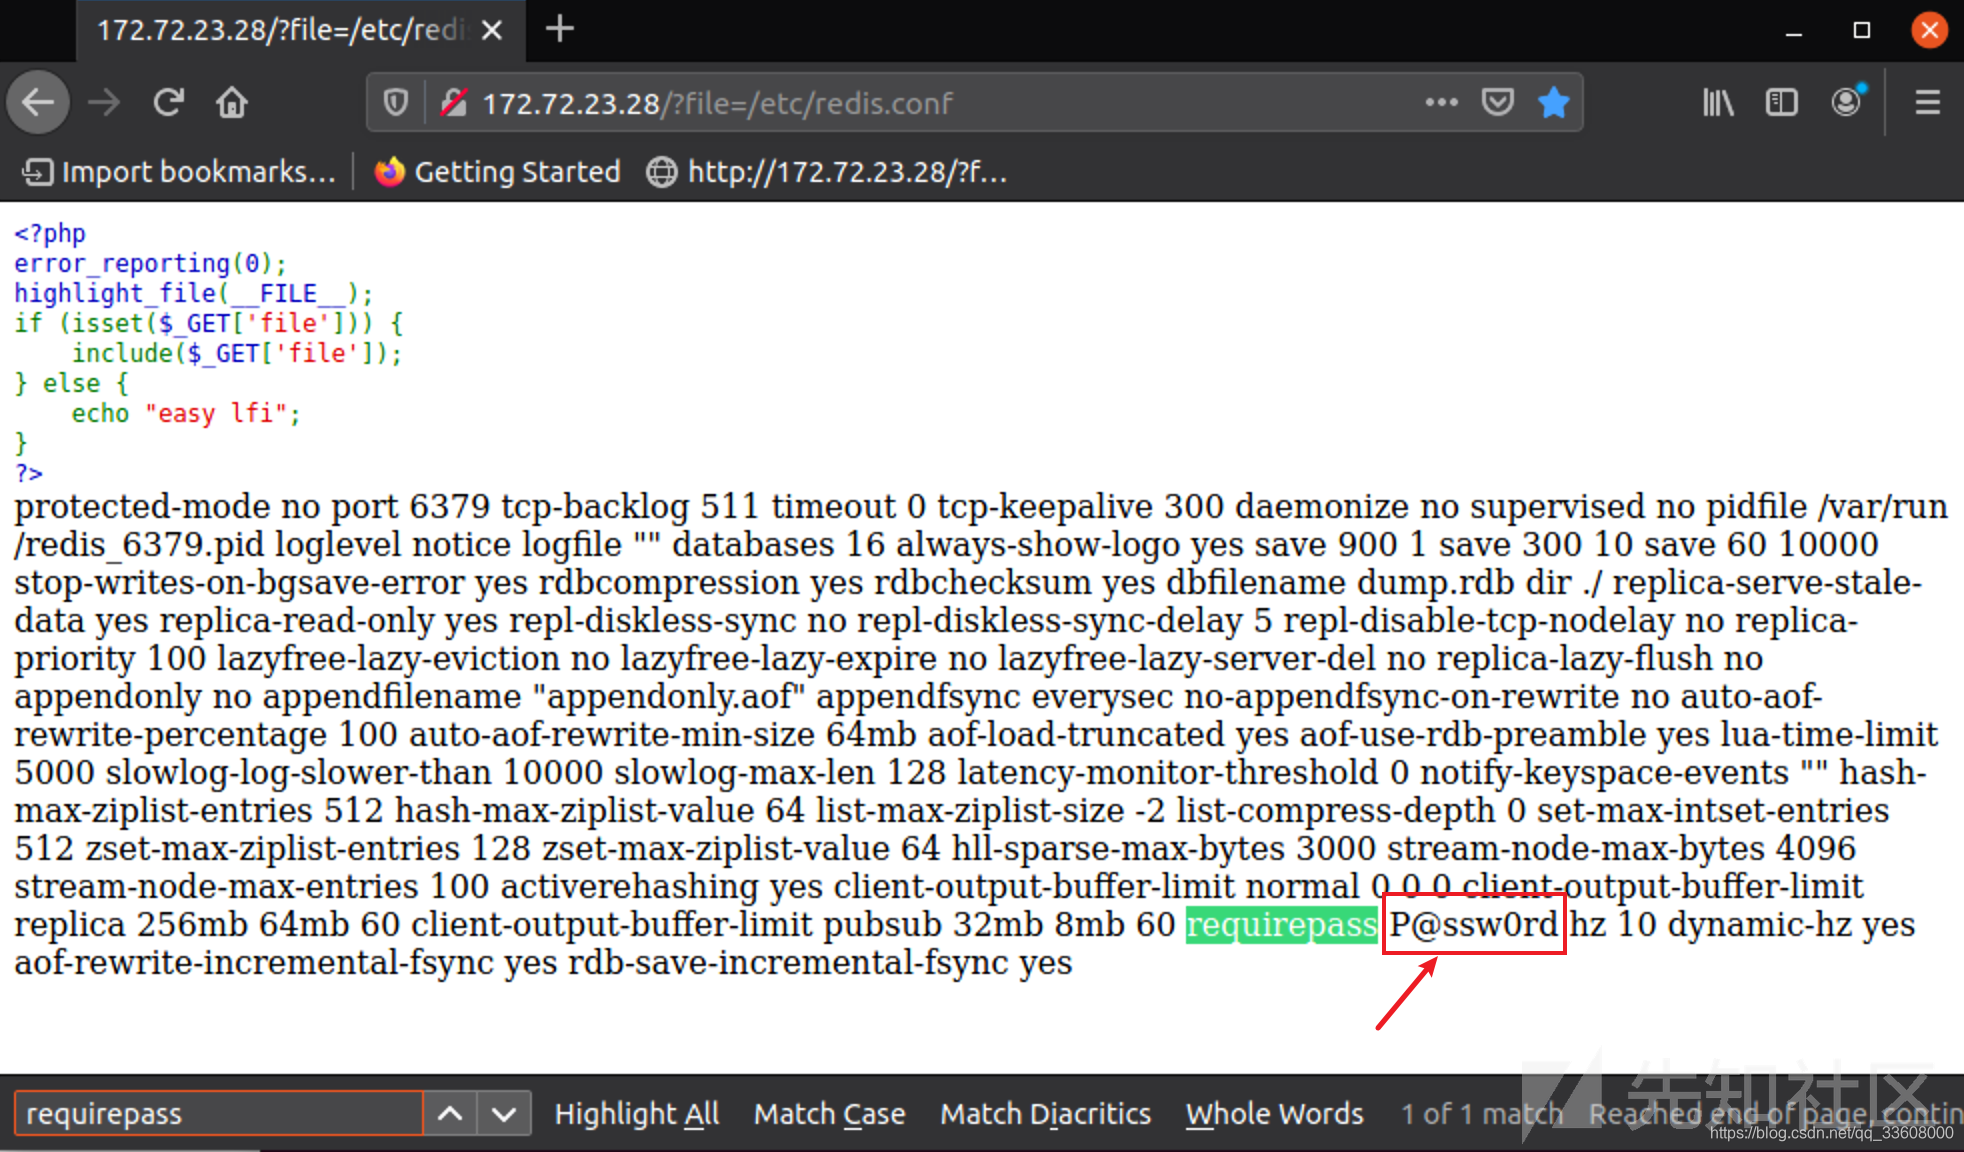Maximize the browser window
This screenshot has width=1964, height=1152.
(1861, 30)
